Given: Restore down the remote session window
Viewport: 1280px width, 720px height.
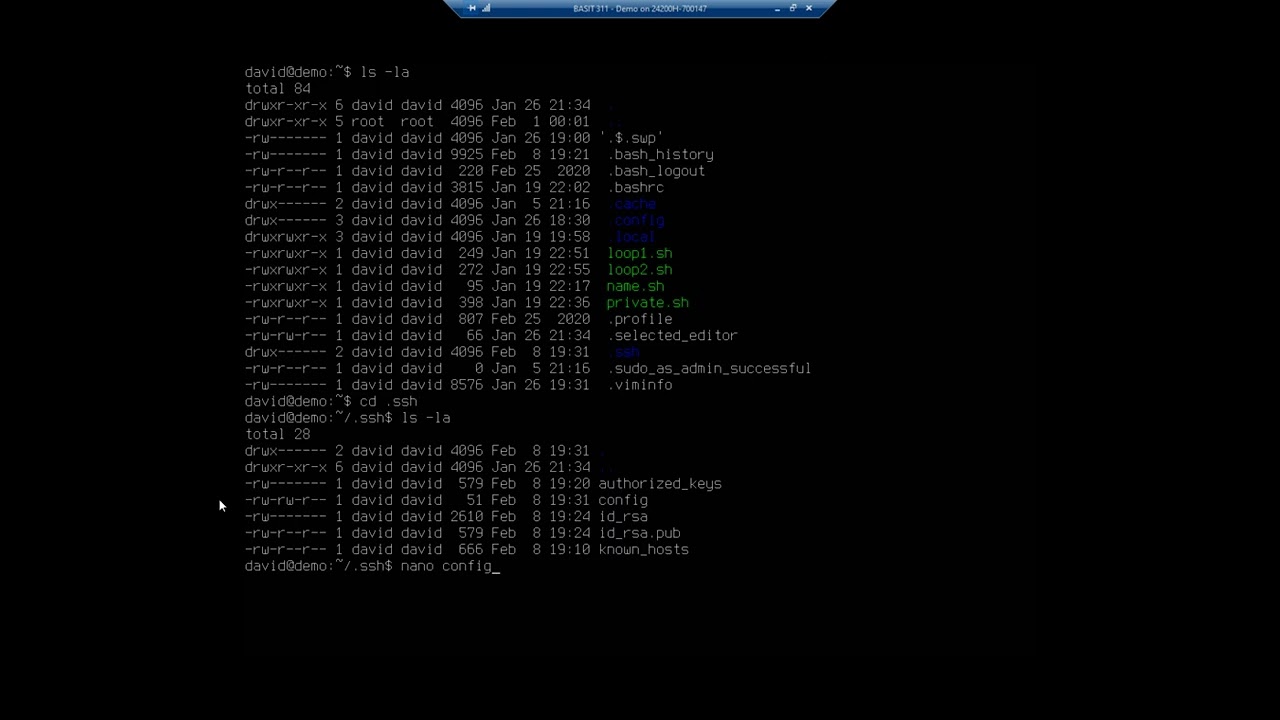Looking at the screenshot, I should tap(793, 8).
